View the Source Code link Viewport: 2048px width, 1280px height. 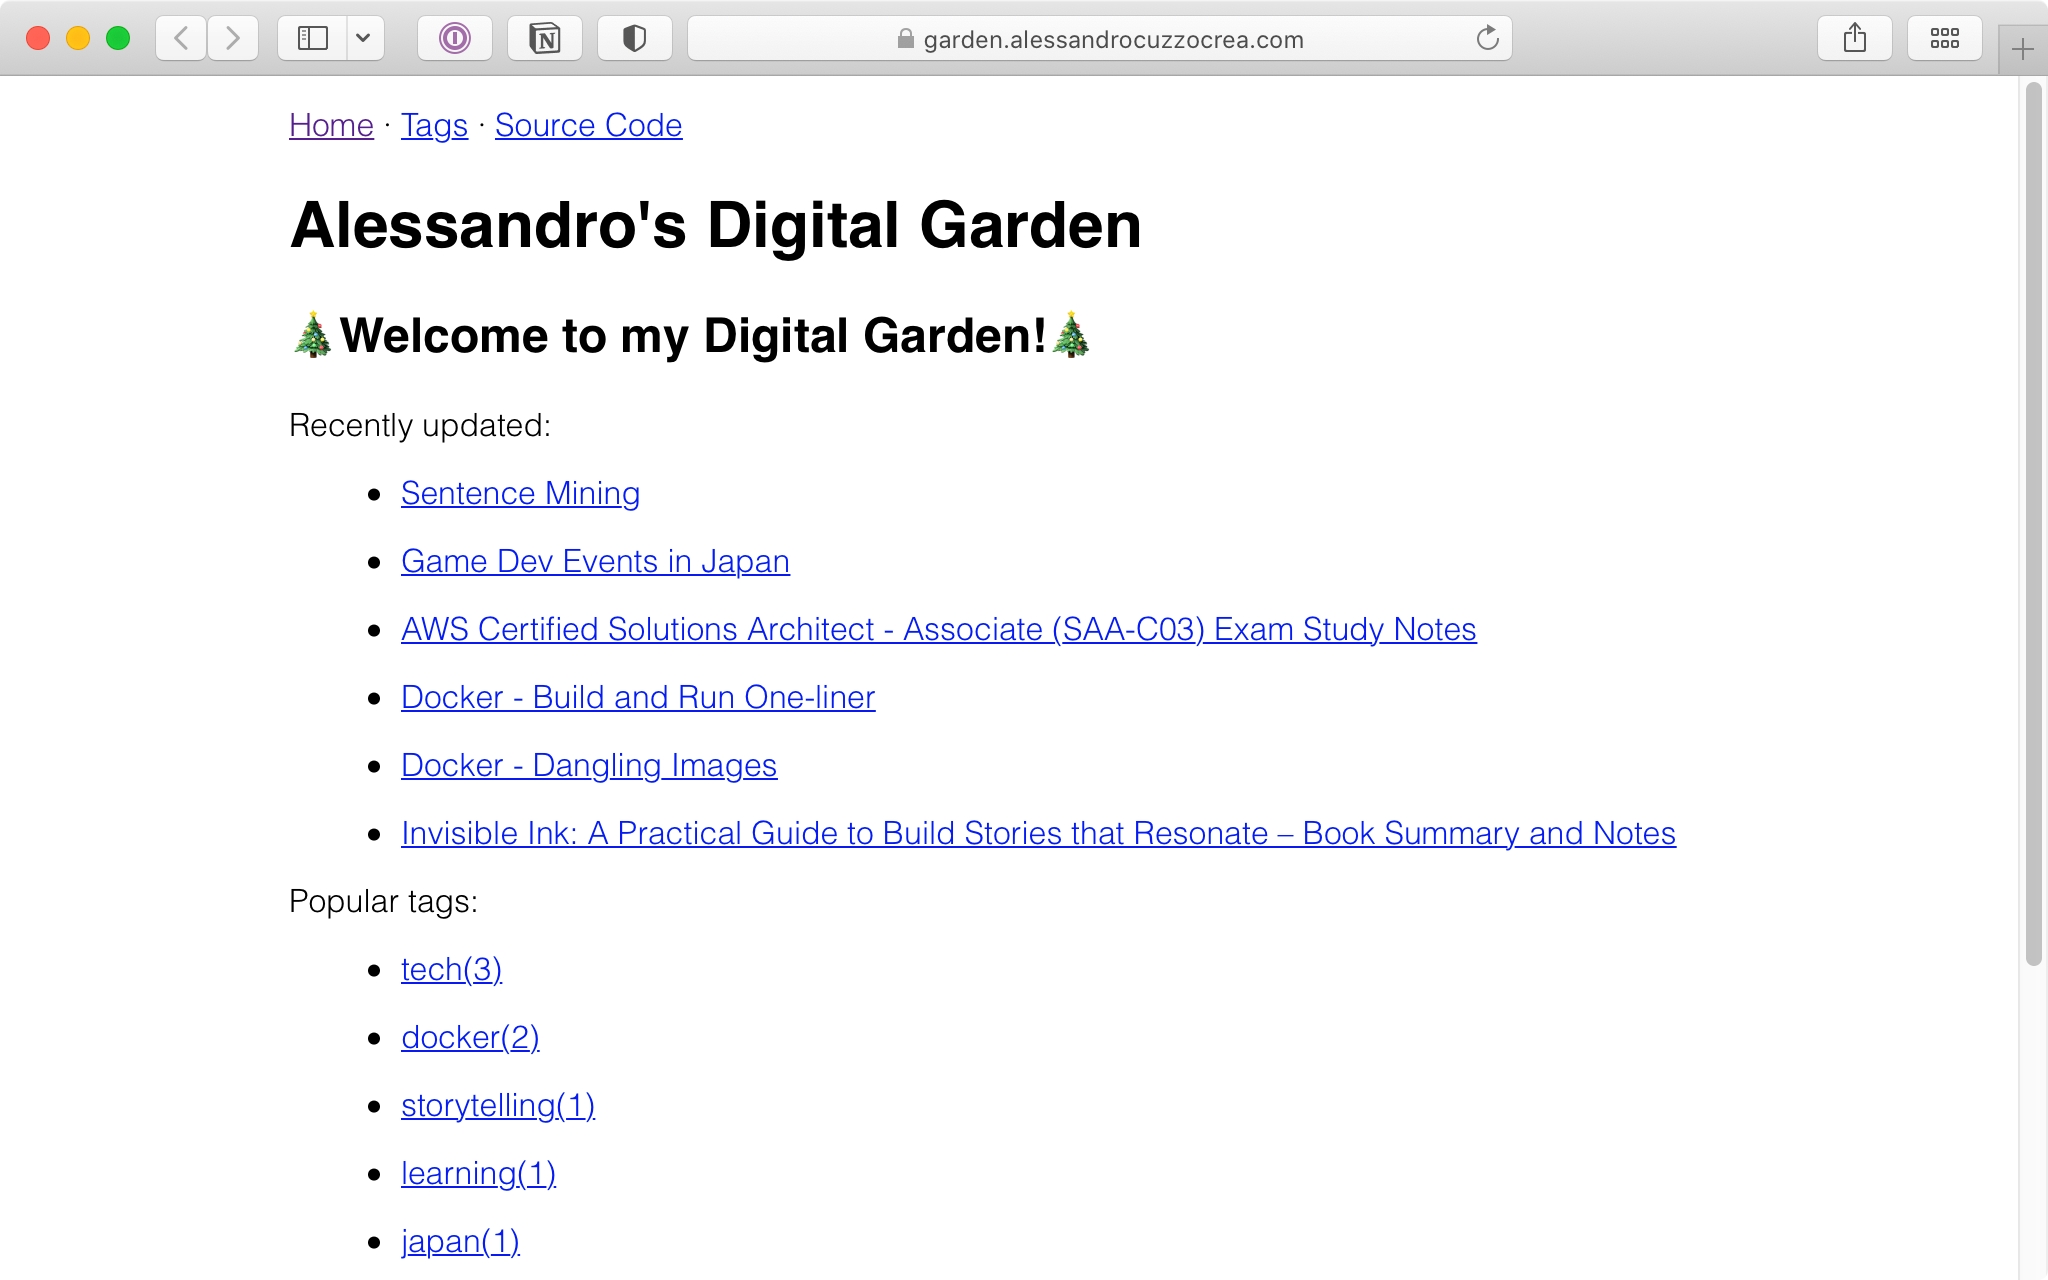point(588,126)
